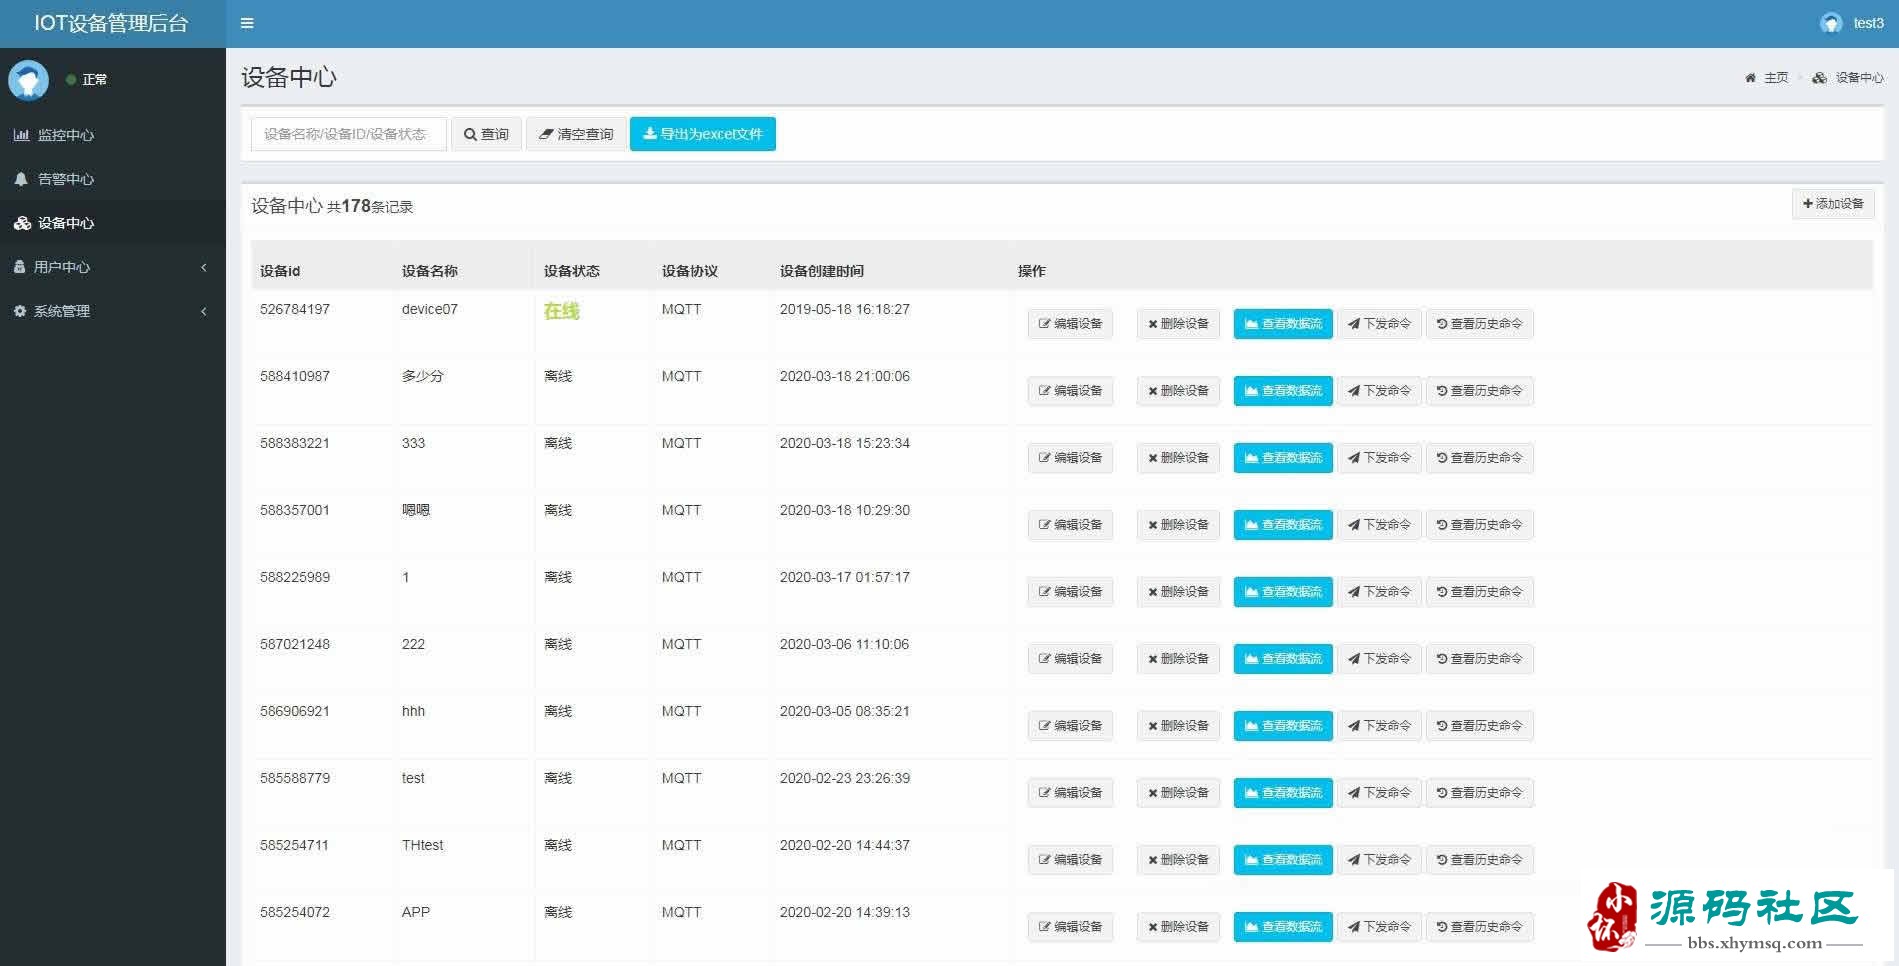The image size is (1899, 966).
Task: Edit device 嗯嗯
Action: tap(1070, 525)
